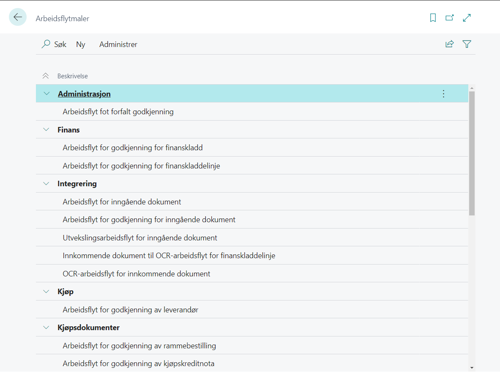This screenshot has width=500, height=374.
Task: Open page in new window icon
Action: pos(450,18)
